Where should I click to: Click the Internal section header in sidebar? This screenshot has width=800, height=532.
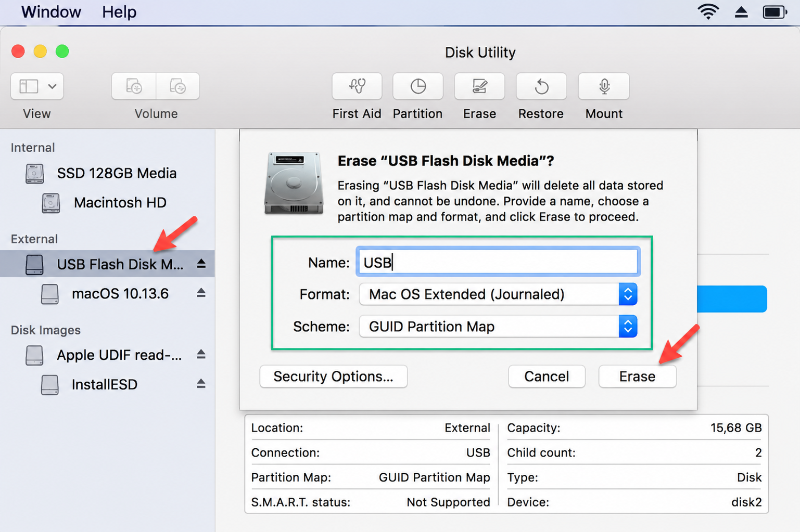[x=33, y=147]
